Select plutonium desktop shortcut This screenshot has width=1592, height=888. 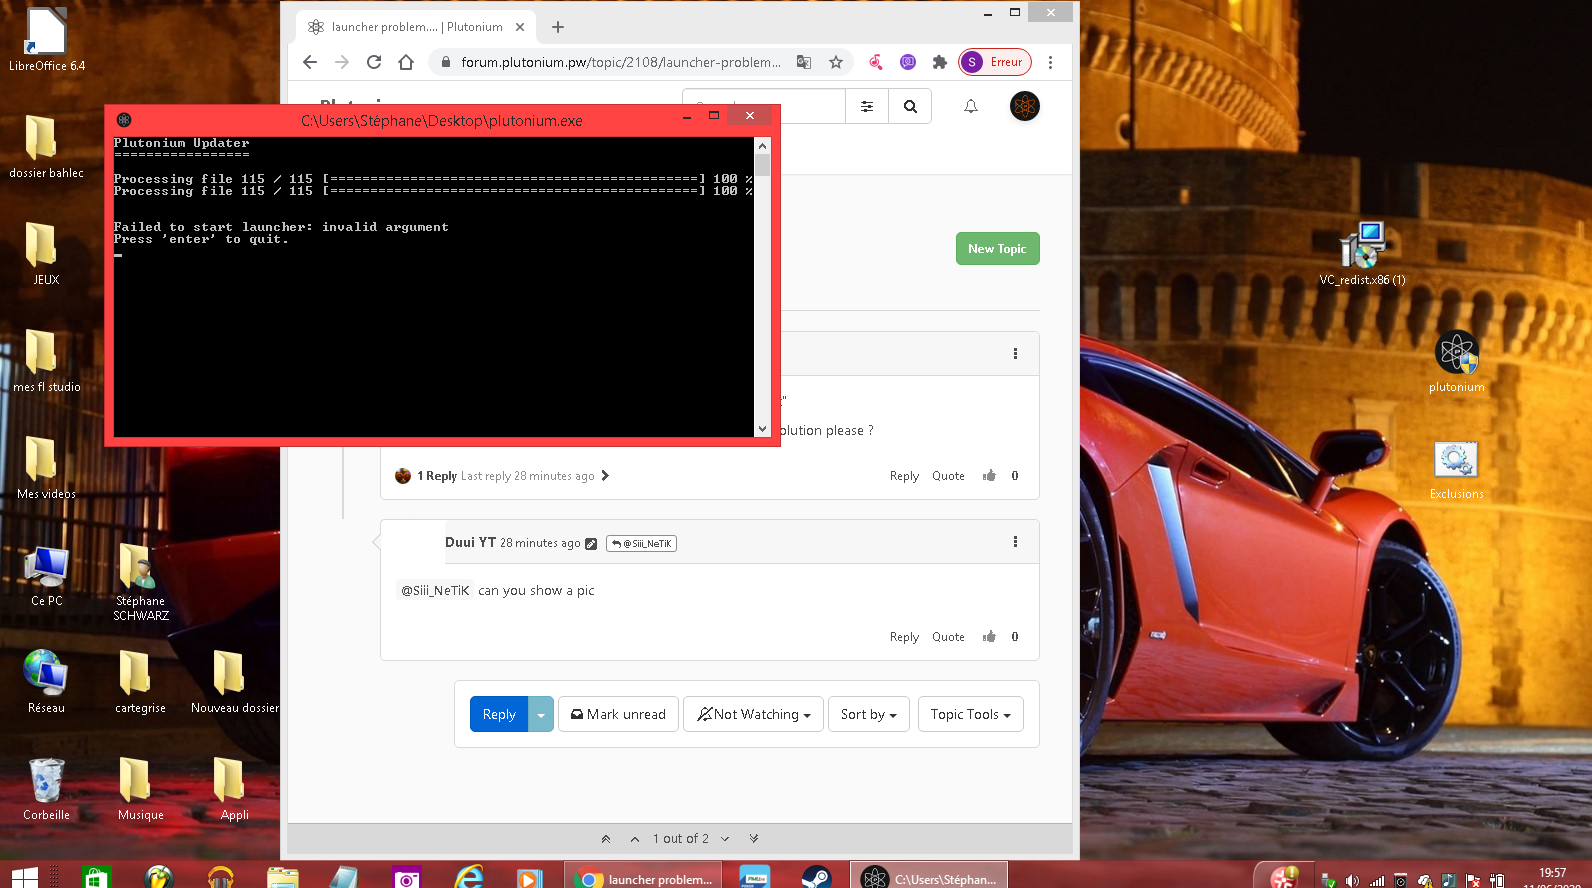point(1456,361)
